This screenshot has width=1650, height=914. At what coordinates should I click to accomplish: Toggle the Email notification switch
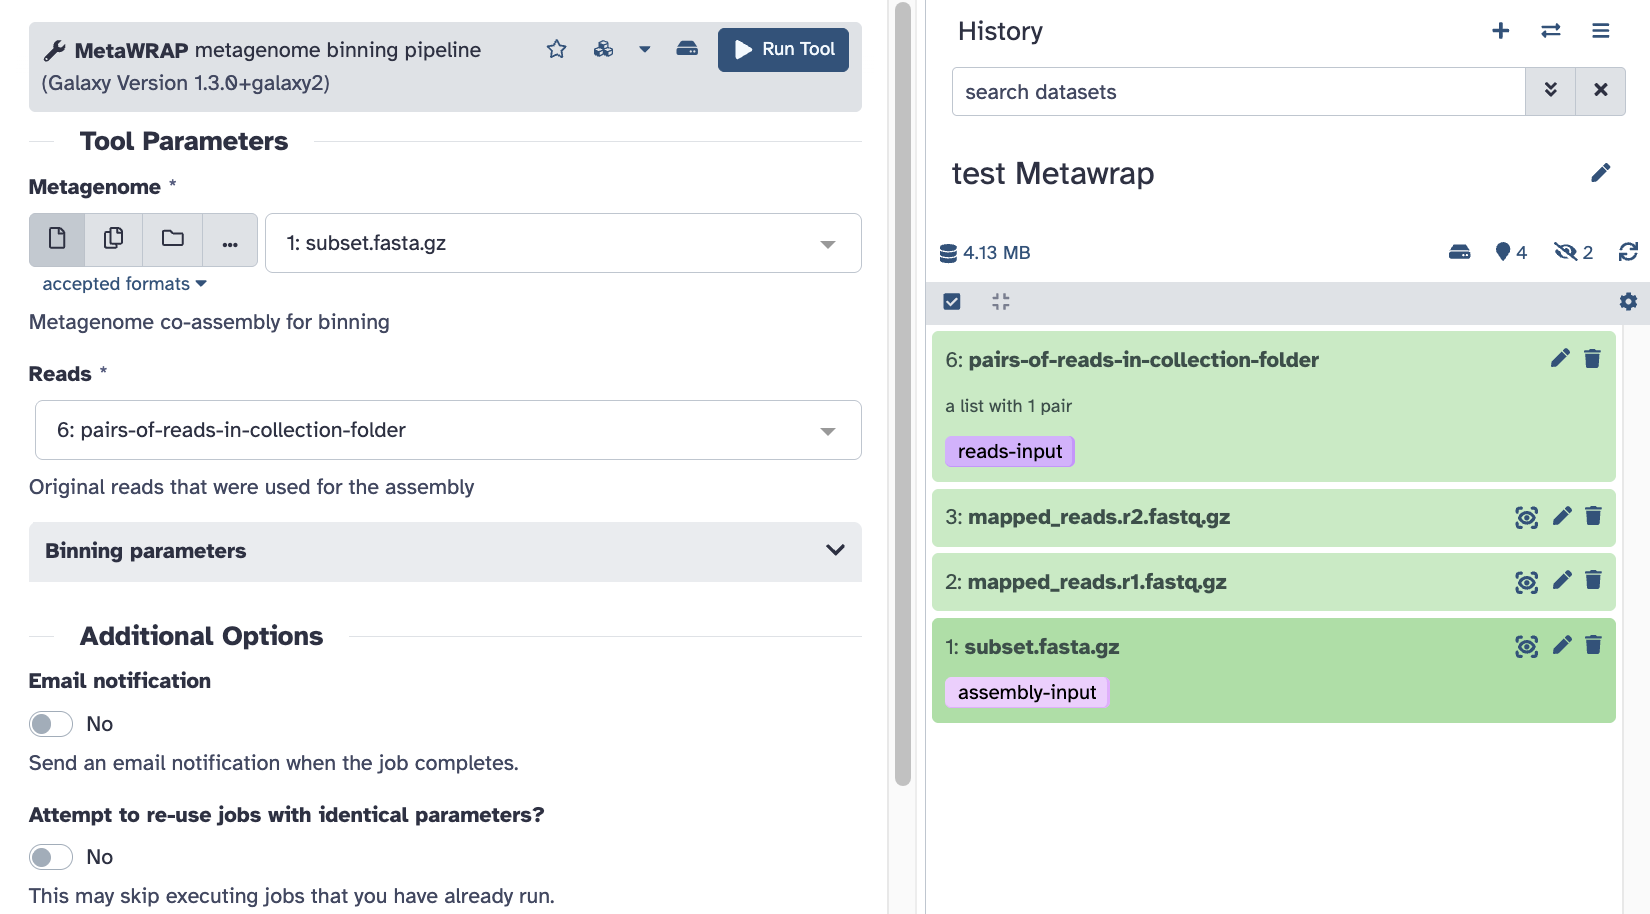coord(51,724)
